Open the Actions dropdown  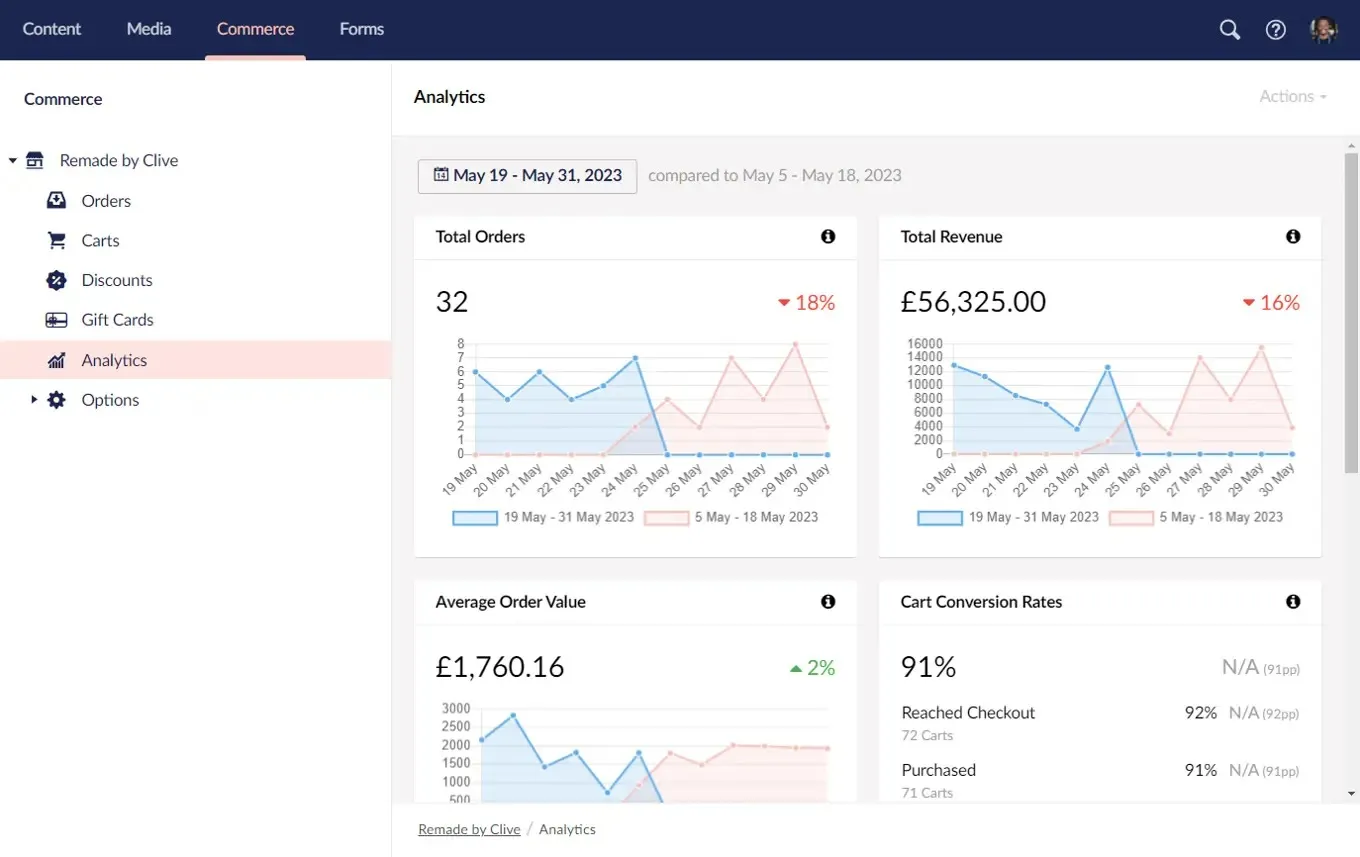(1291, 96)
